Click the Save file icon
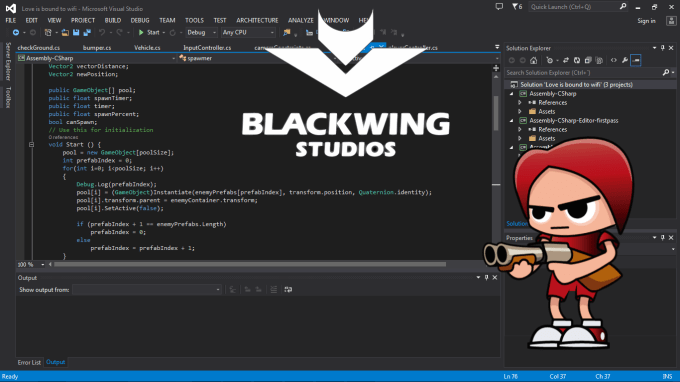The width and height of the screenshot is (680, 382). (x=76, y=33)
